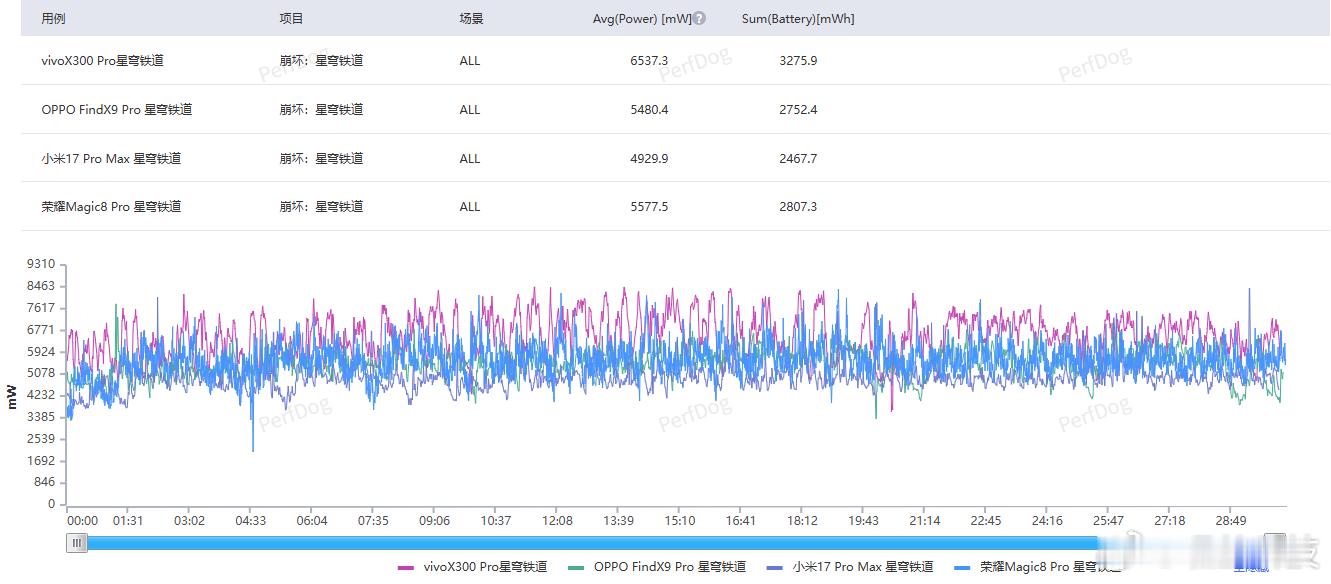Click the average power value 4929.9
This screenshot has width=1331, height=584.
tap(649, 158)
